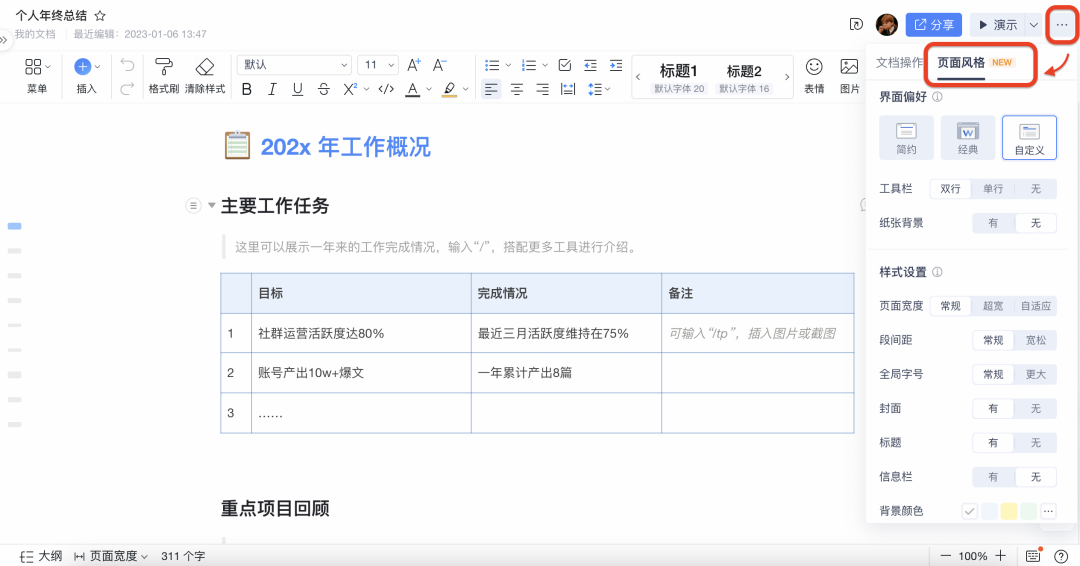
Task: Expand the dropdown arrow beside 演示
Action: (x=1033, y=25)
